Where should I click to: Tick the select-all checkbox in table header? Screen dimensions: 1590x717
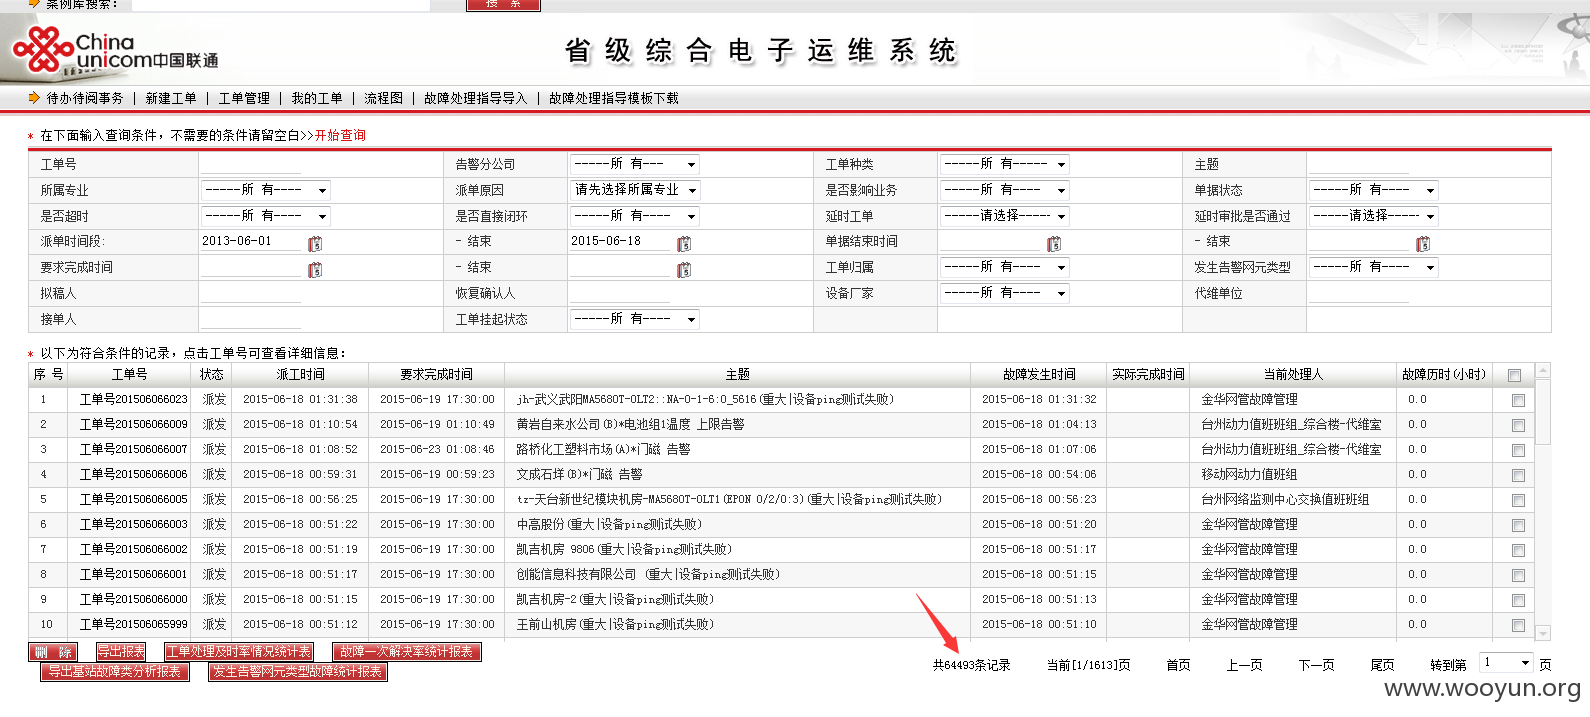[1514, 375]
